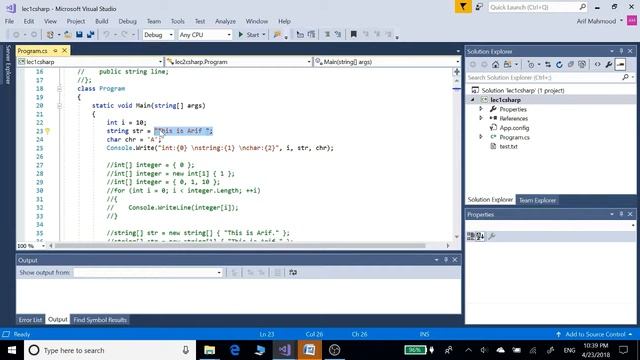Switch to the Error List tab
The width and height of the screenshot is (640, 360).
30,320
